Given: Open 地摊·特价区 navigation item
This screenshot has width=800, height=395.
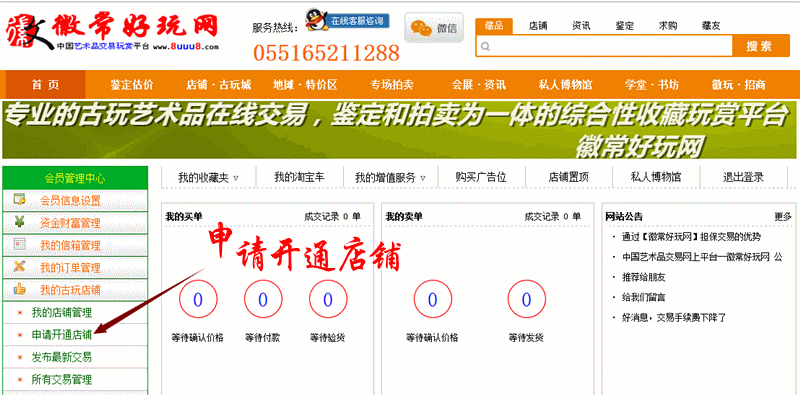Looking at the screenshot, I should pos(305,85).
